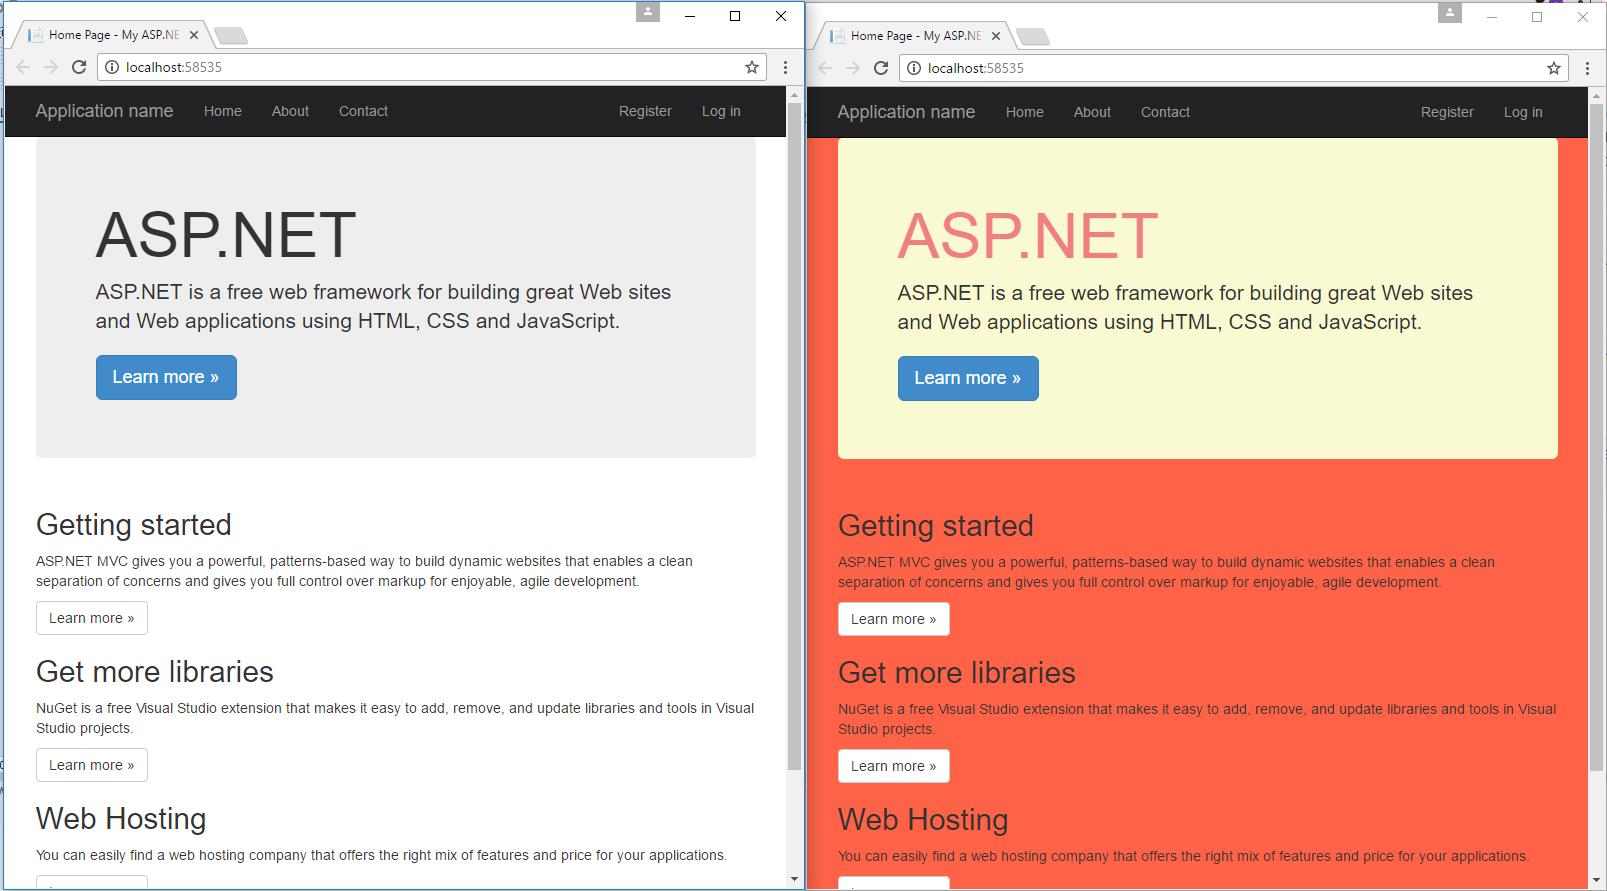Image resolution: width=1607 pixels, height=891 pixels.
Task: Click Learn more under Getting started, right window
Action: tap(894, 619)
